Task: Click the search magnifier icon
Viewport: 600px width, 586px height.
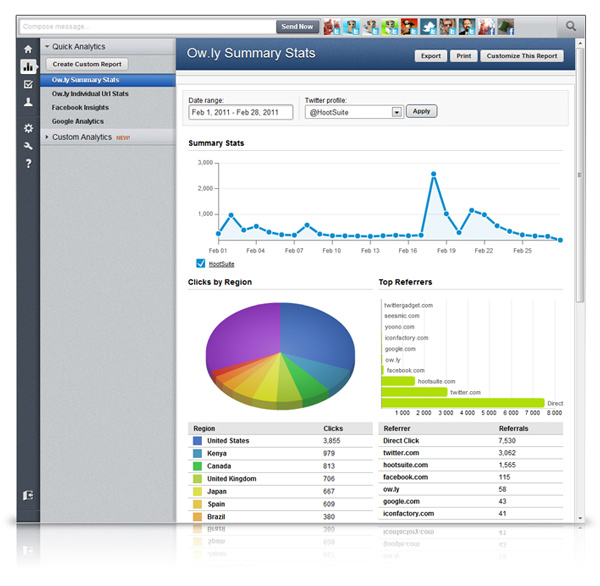Action: click(571, 26)
